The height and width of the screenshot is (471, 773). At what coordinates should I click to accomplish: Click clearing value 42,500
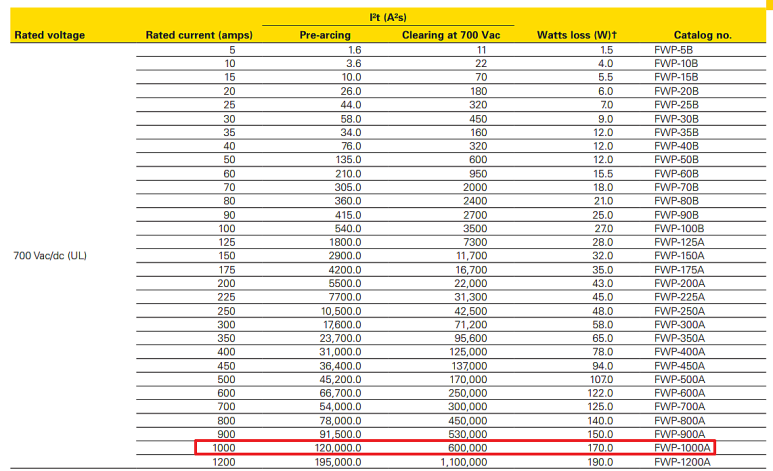tap(471, 311)
